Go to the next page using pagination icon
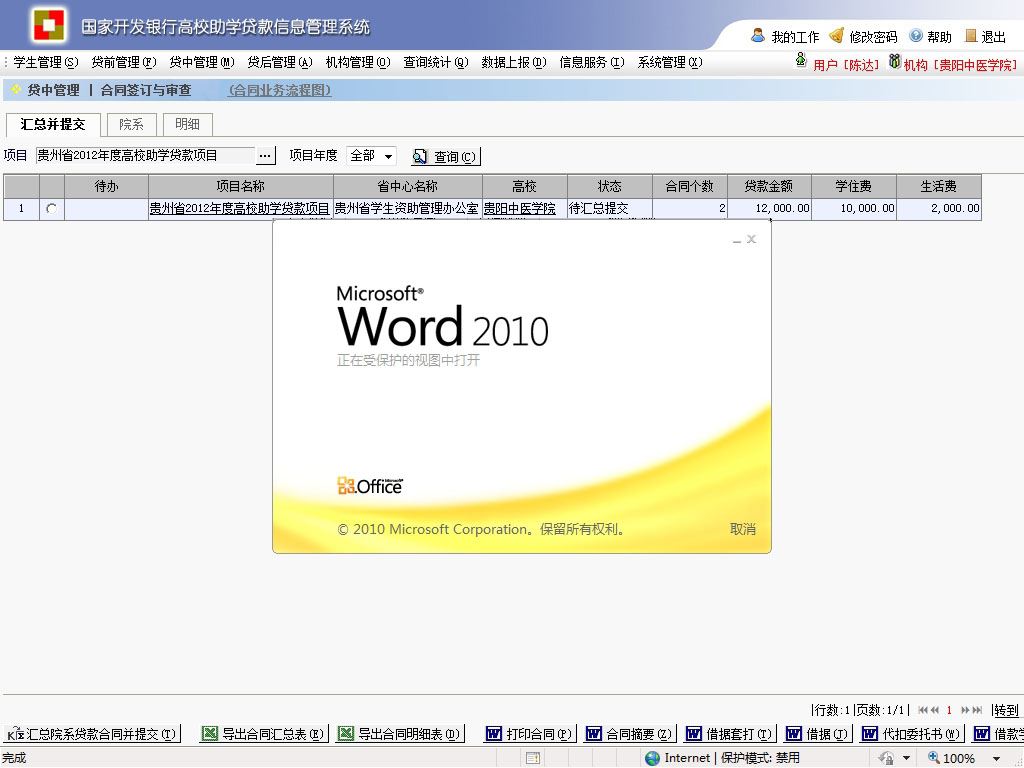This screenshot has width=1024, height=768. point(965,710)
